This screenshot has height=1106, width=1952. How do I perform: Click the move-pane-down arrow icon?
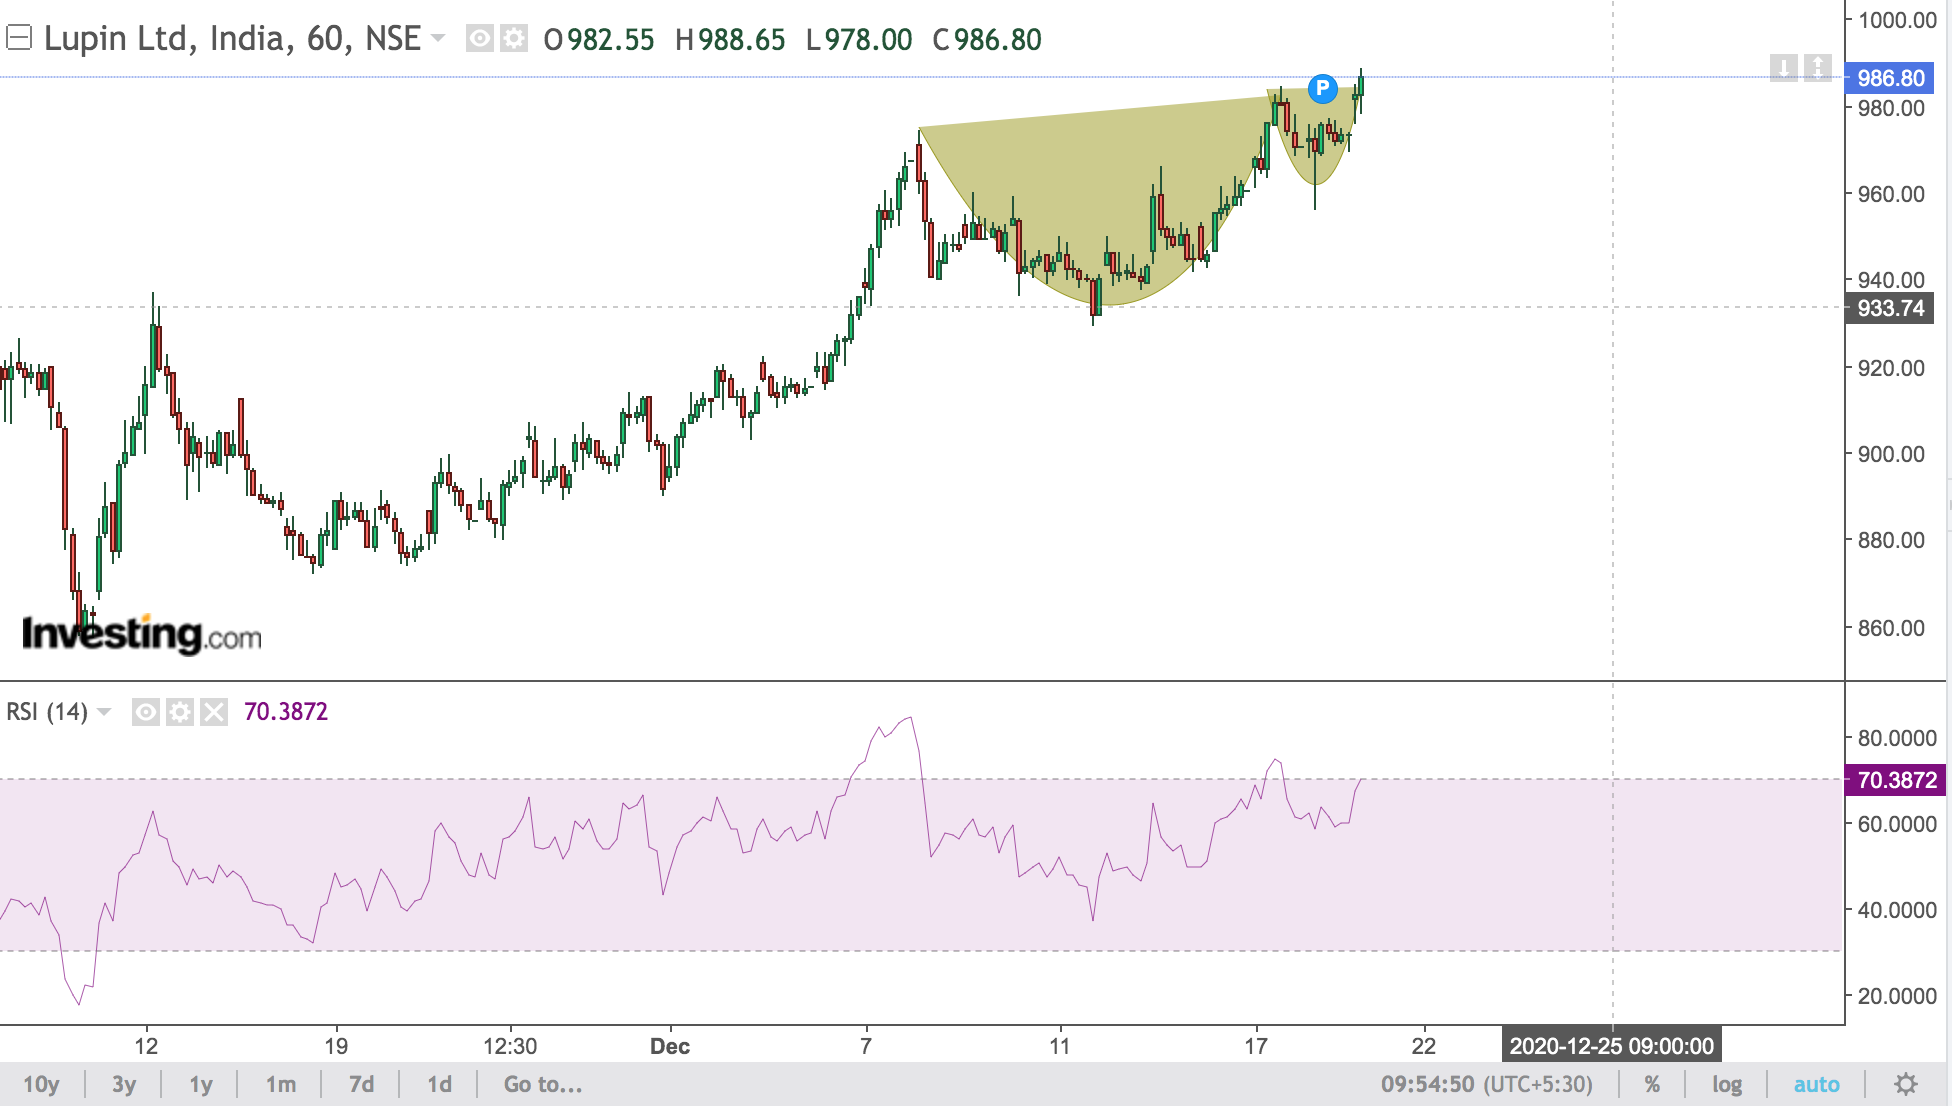tap(1783, 68)
